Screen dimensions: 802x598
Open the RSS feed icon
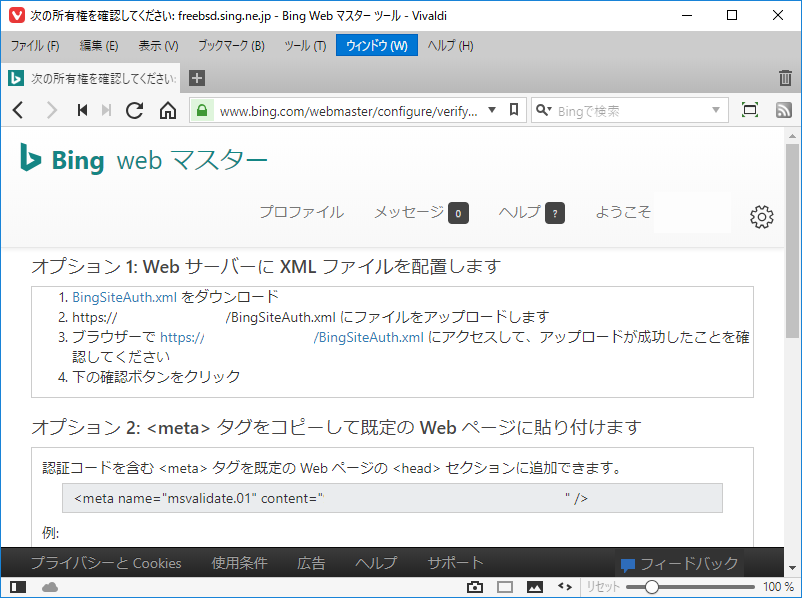(784, 110)
